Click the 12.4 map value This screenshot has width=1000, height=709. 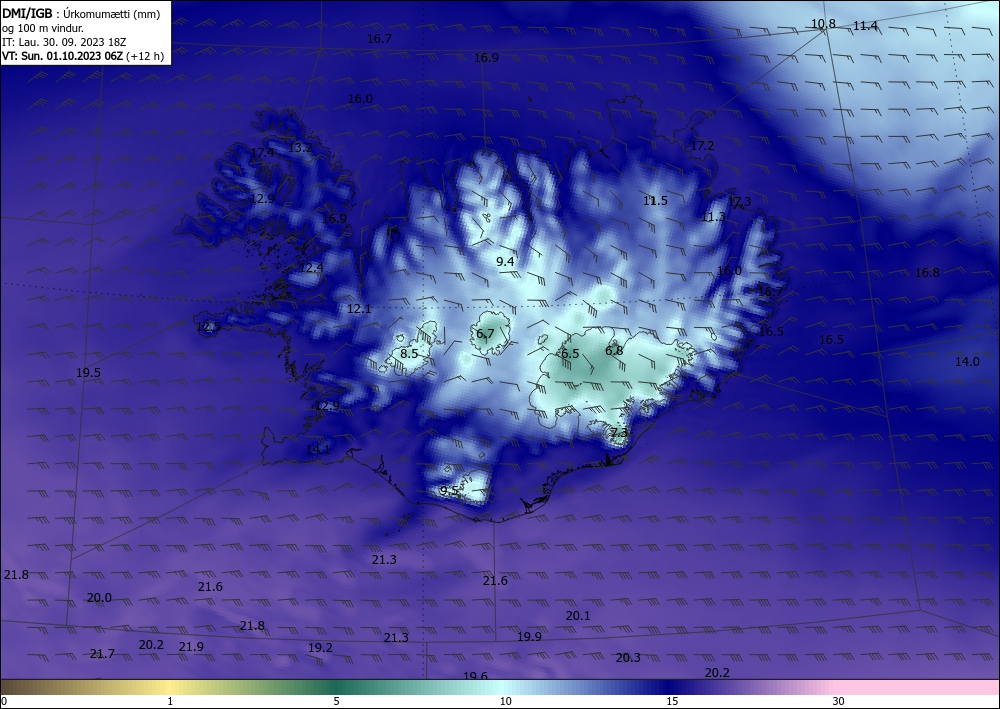tap(311, 268)
